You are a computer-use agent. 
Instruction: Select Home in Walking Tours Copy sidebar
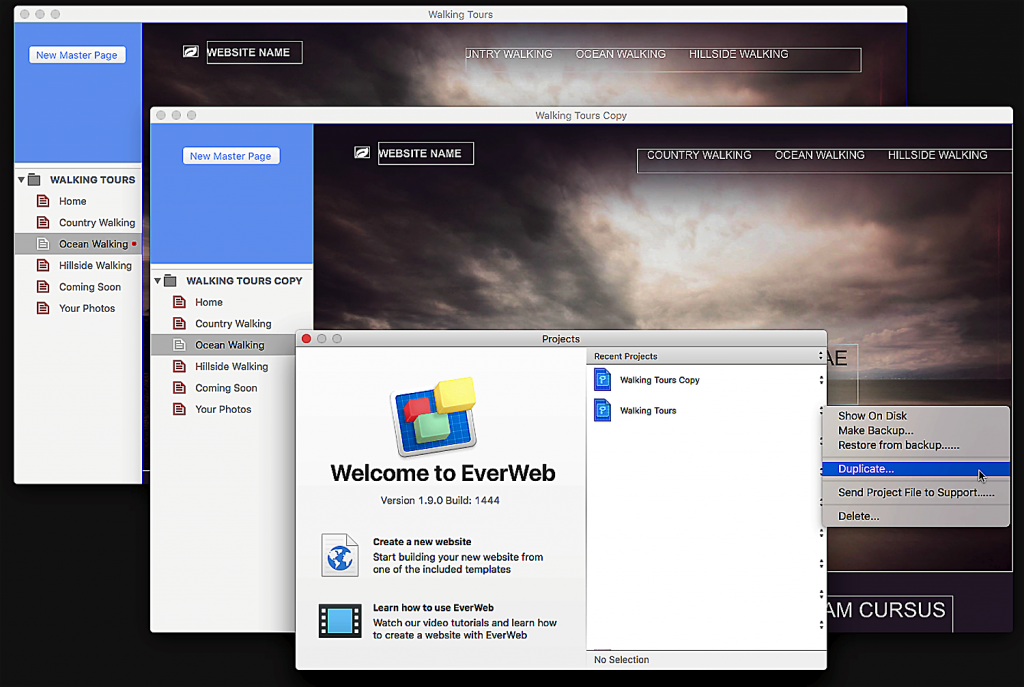tap(209, 302)
